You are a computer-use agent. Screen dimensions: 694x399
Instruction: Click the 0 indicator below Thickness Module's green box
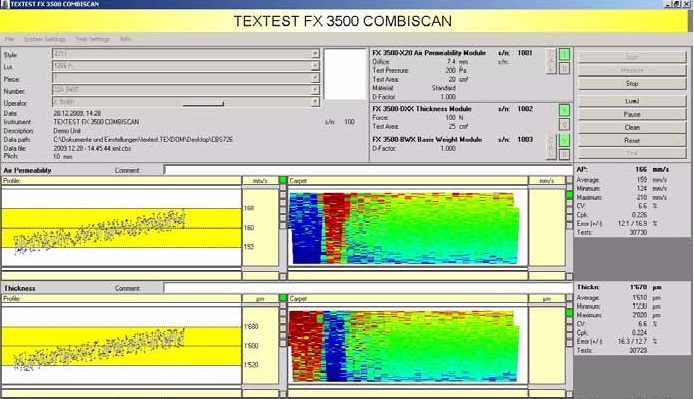click(x=564, y=125)
